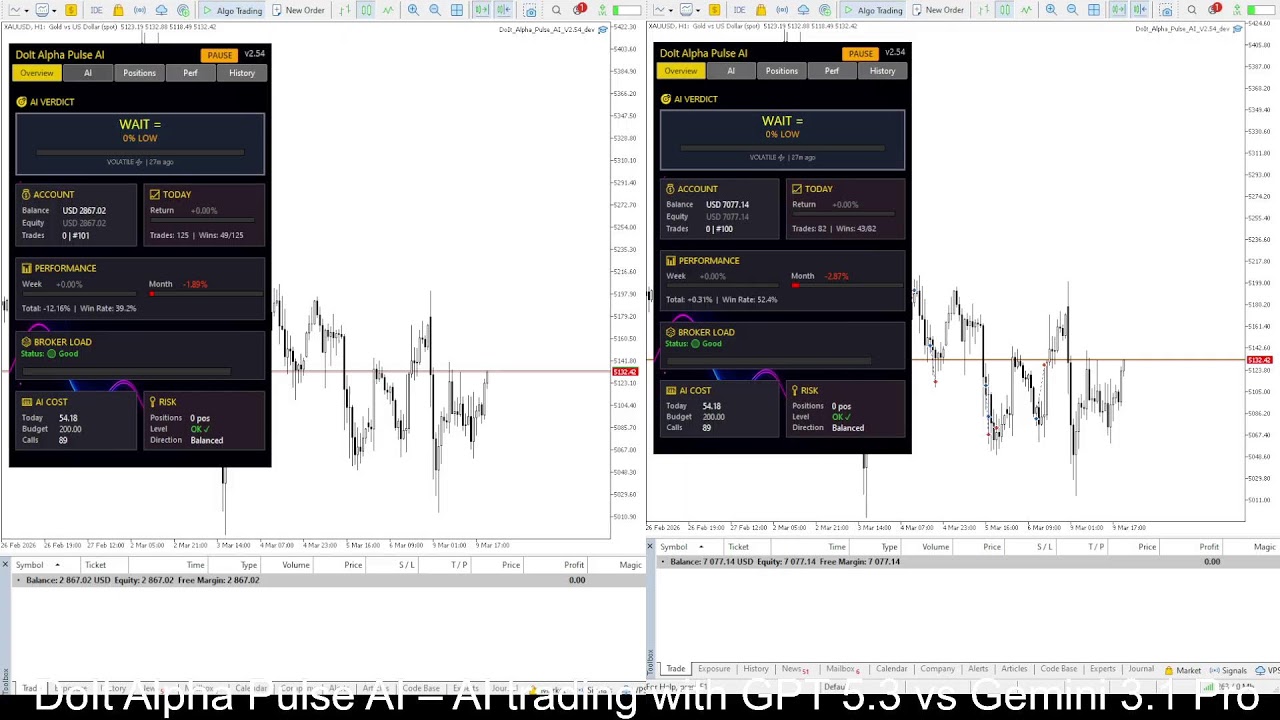This screenshot has height=720, width=1280.
Task: Open History tab in right Pulse panel
Action: [882, 71]
